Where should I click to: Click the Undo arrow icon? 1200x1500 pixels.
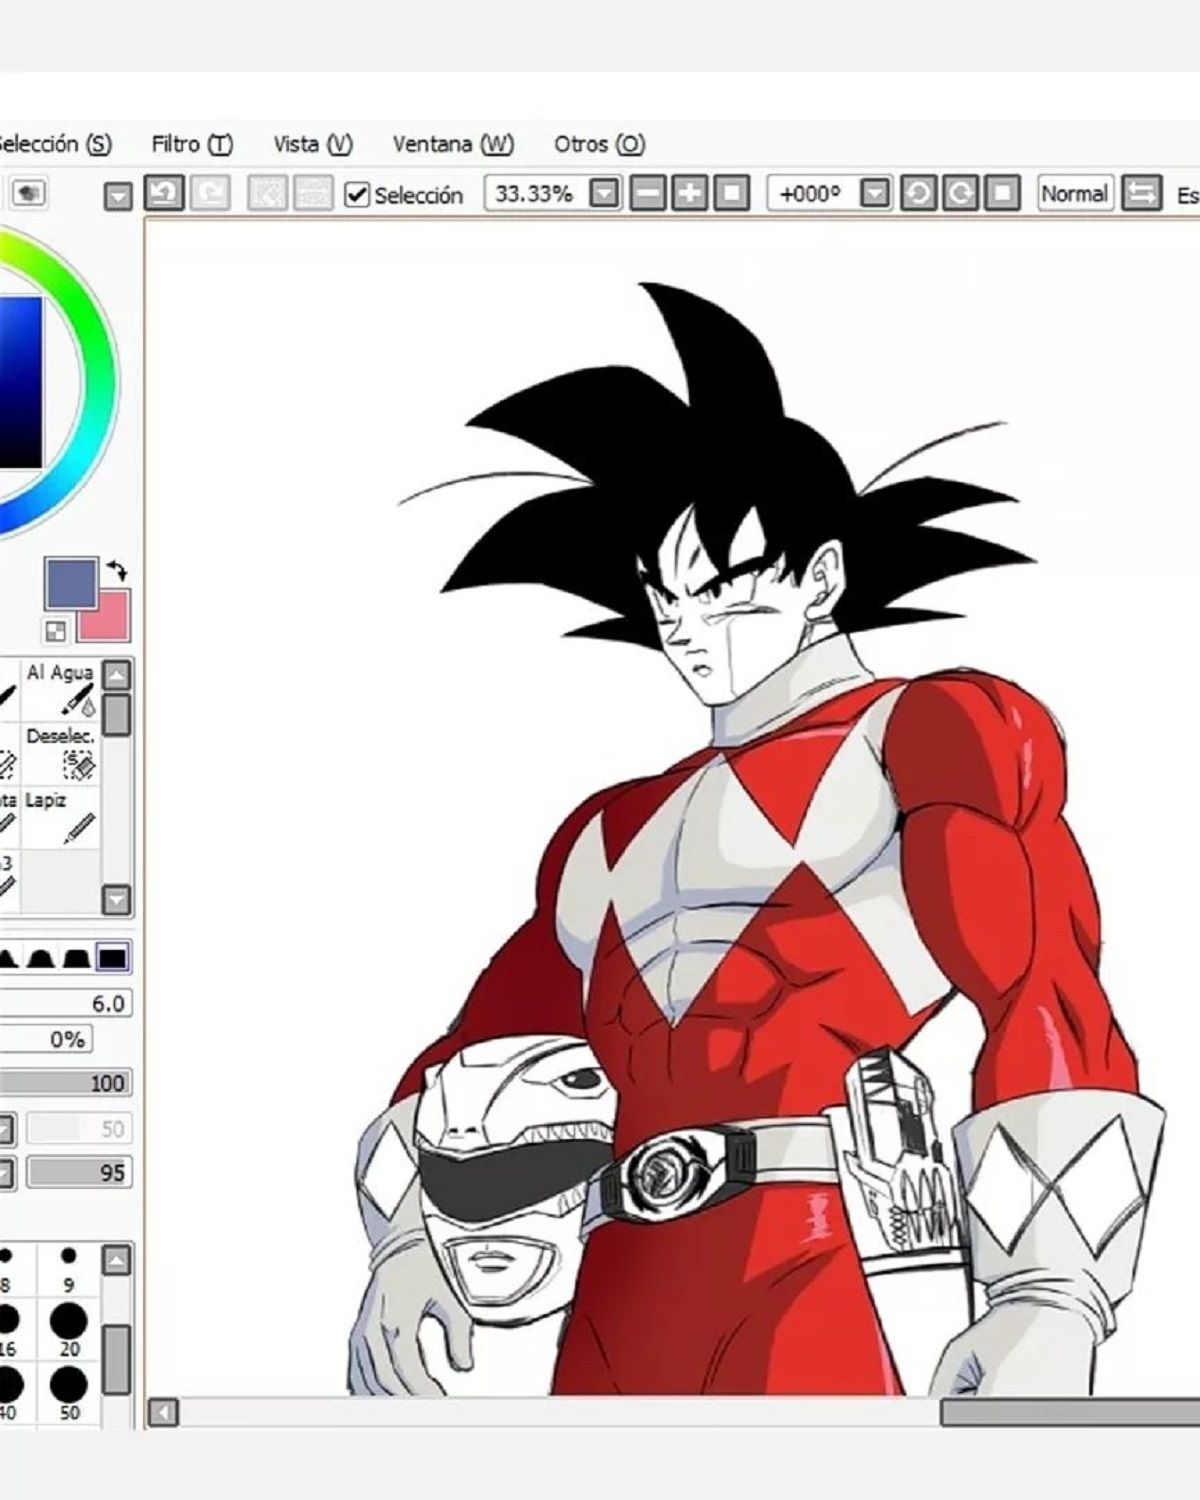166,195
